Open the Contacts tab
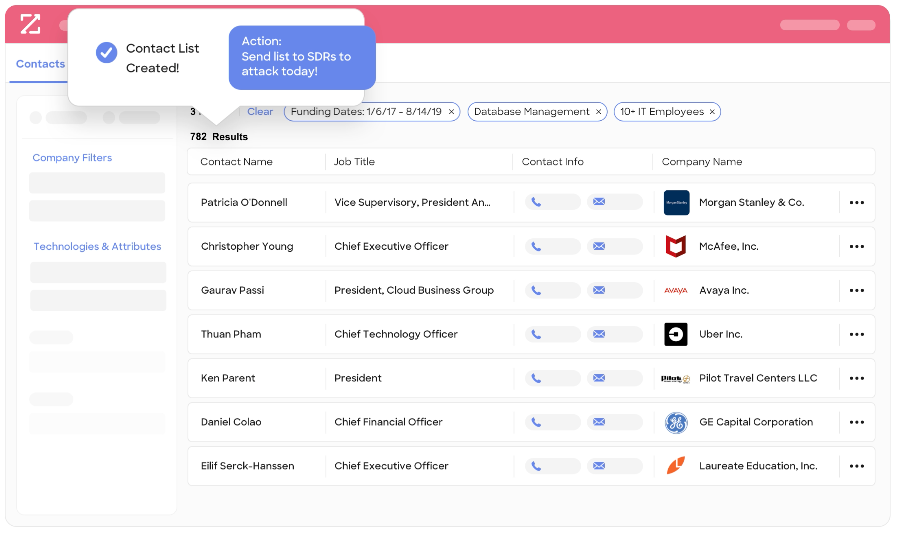This screenshot has height=534, width=901. [40, 64]
